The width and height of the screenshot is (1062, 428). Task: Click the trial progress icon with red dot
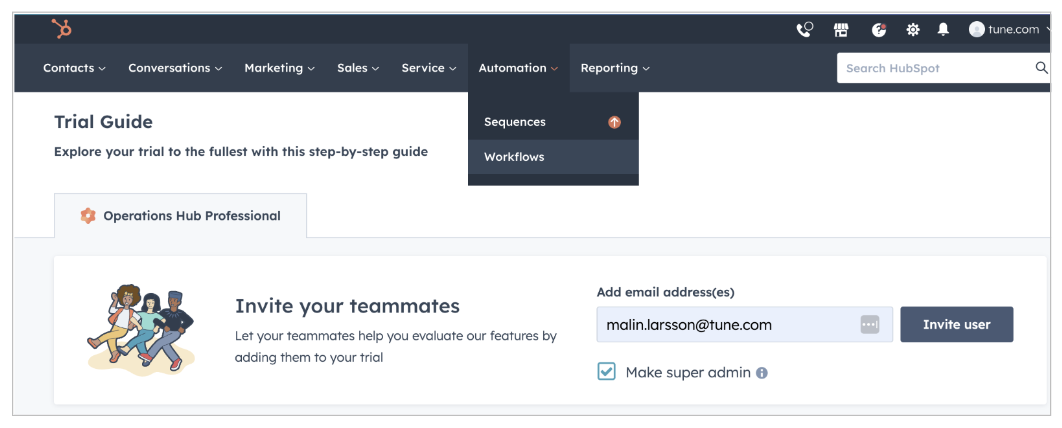coord(878,30)
